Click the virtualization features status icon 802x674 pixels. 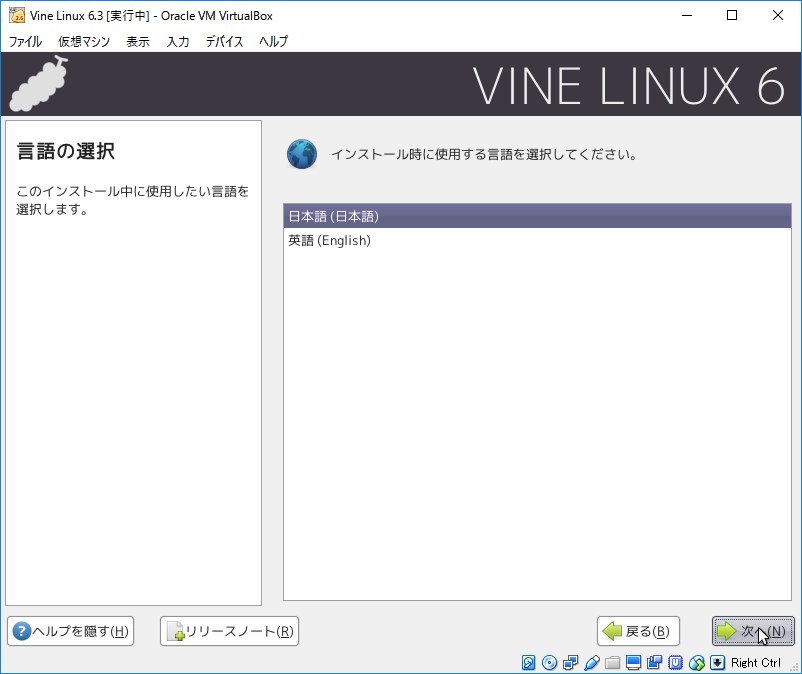click(x=676, y=662)
